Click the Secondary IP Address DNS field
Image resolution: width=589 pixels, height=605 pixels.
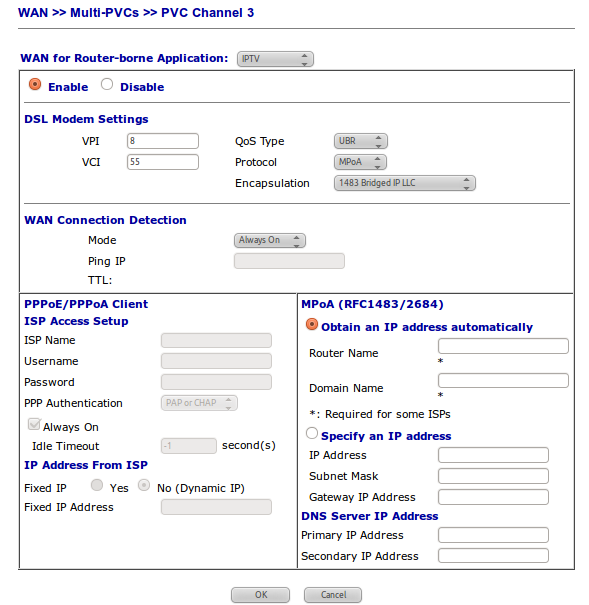[x=493, y=556]
